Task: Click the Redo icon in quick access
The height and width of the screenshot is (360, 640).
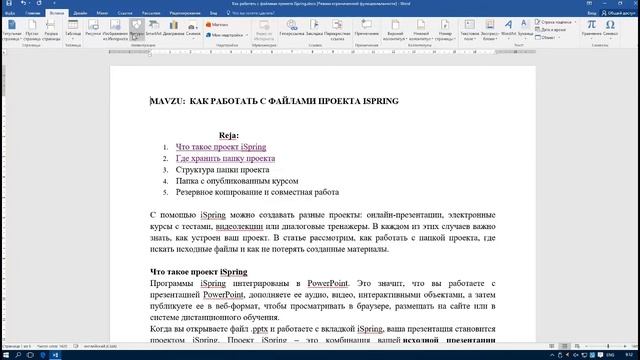Action: [39, 3]
